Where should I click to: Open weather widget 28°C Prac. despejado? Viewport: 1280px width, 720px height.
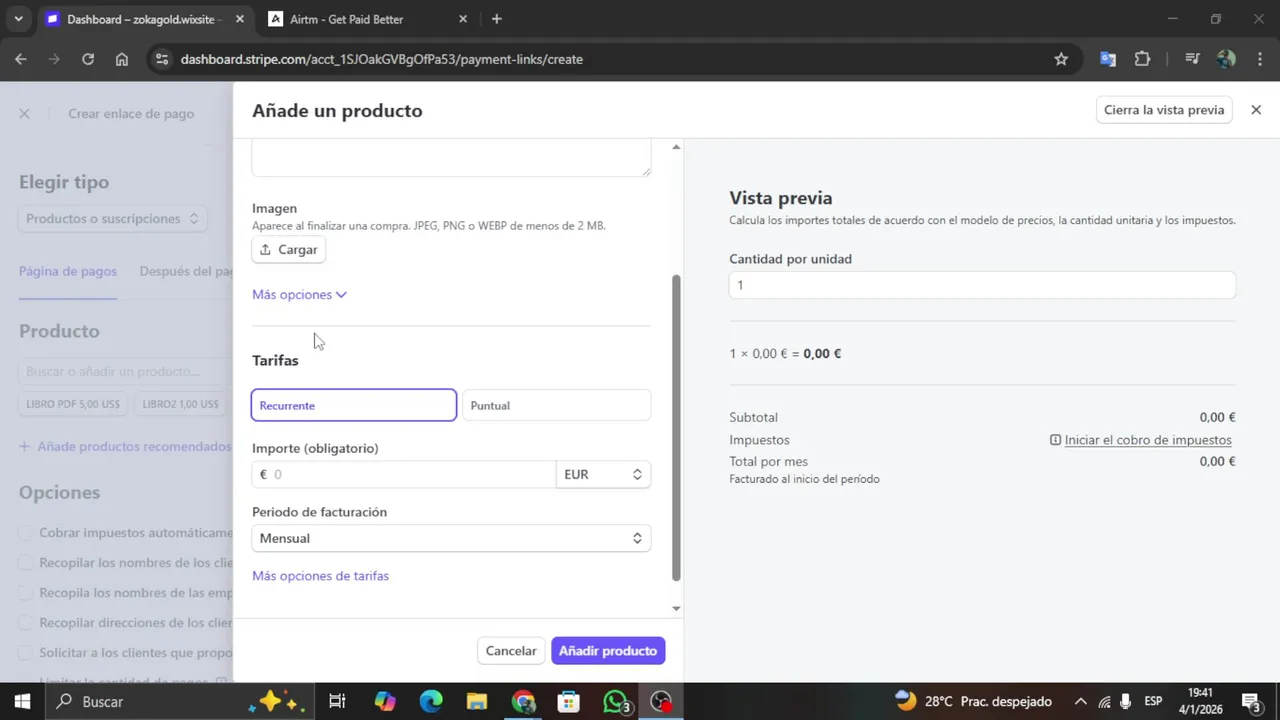coord(974,701)
